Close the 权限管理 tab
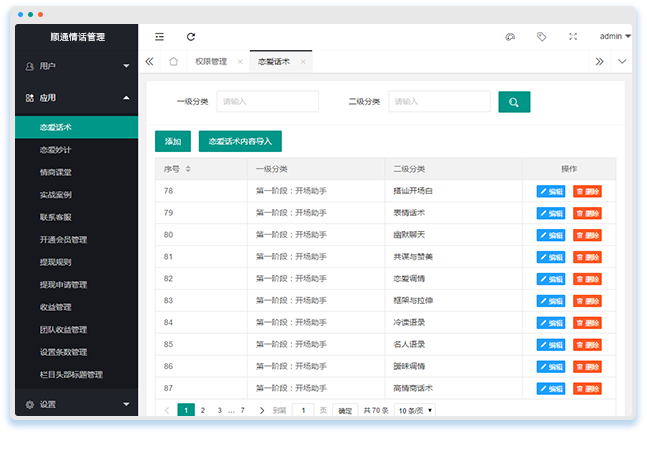 point(240,62)
